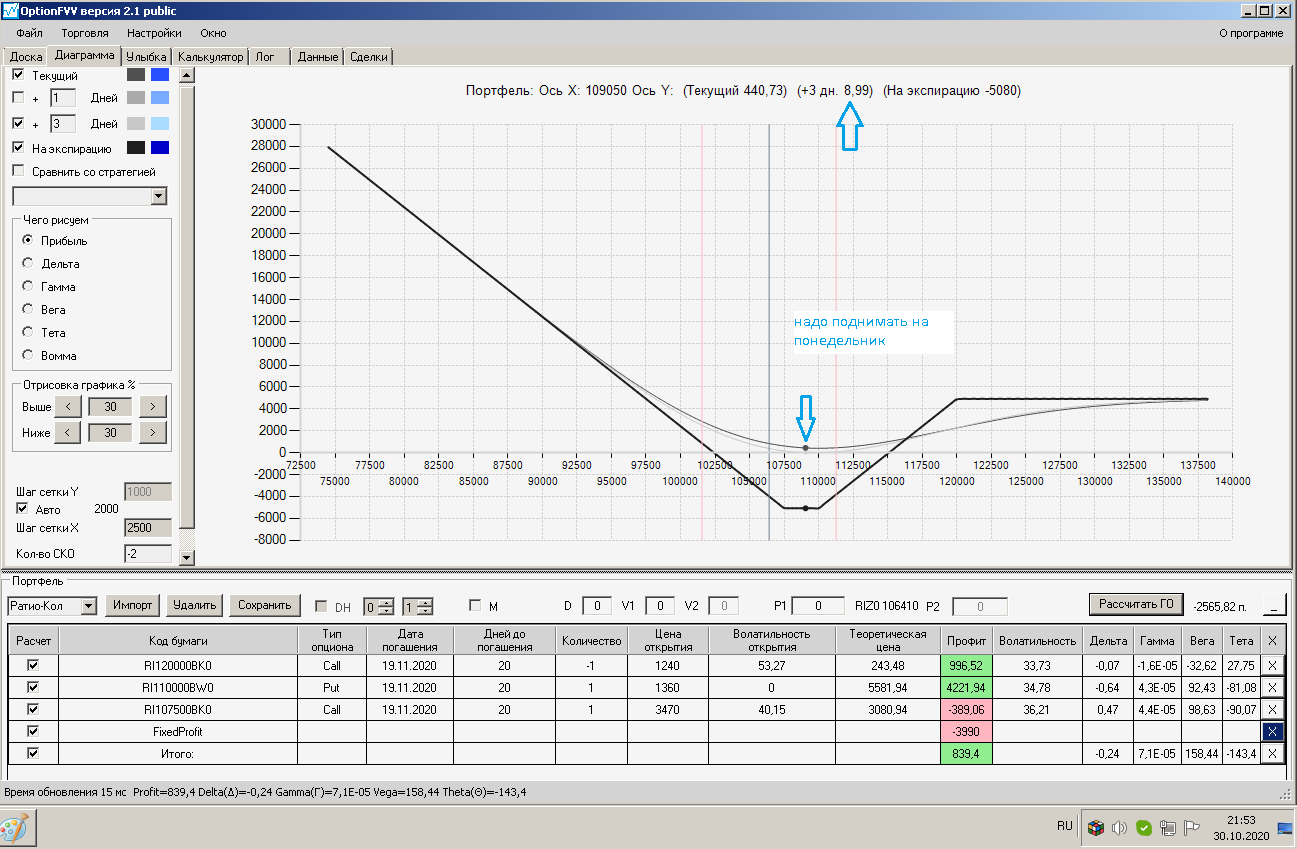This screenshot has height=849, width=1297.
Task: Click the OptionFVV title bar app icon
Action: click(11, 10)
